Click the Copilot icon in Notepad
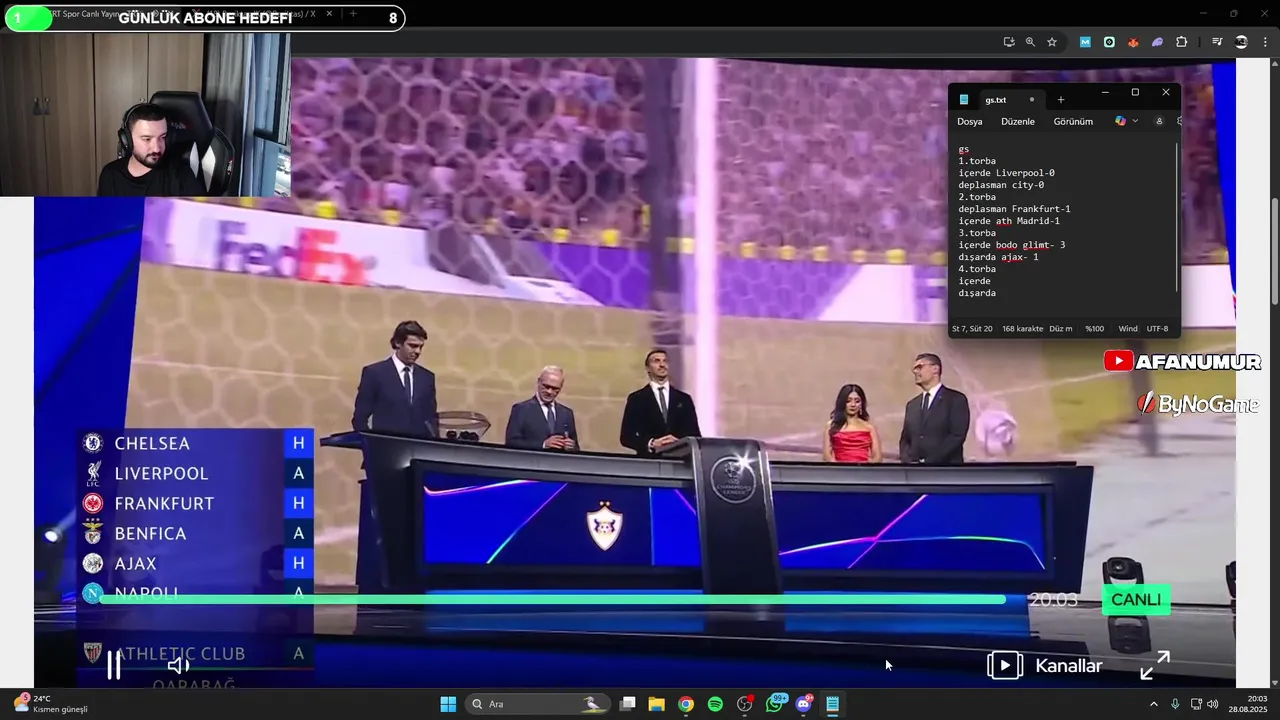Viewport: 1280px width, 720px height. point(1120,121)
